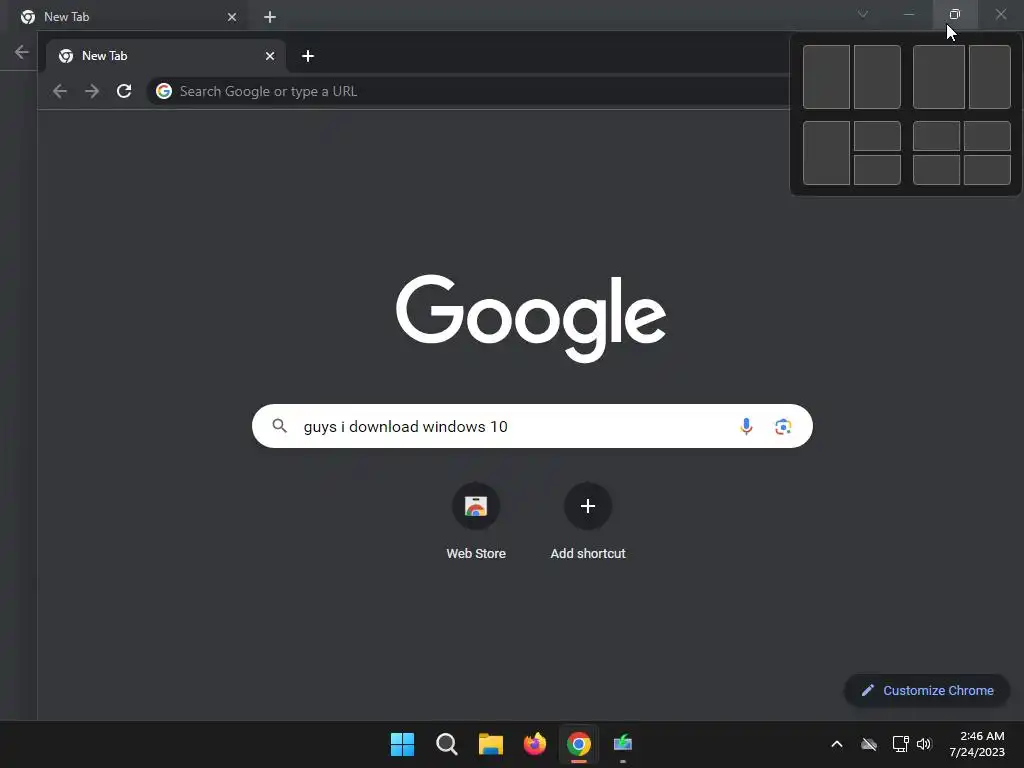Screen dimensions: 1024x768
Task: Open the Web Store shortcut
Action: (476, 520)
